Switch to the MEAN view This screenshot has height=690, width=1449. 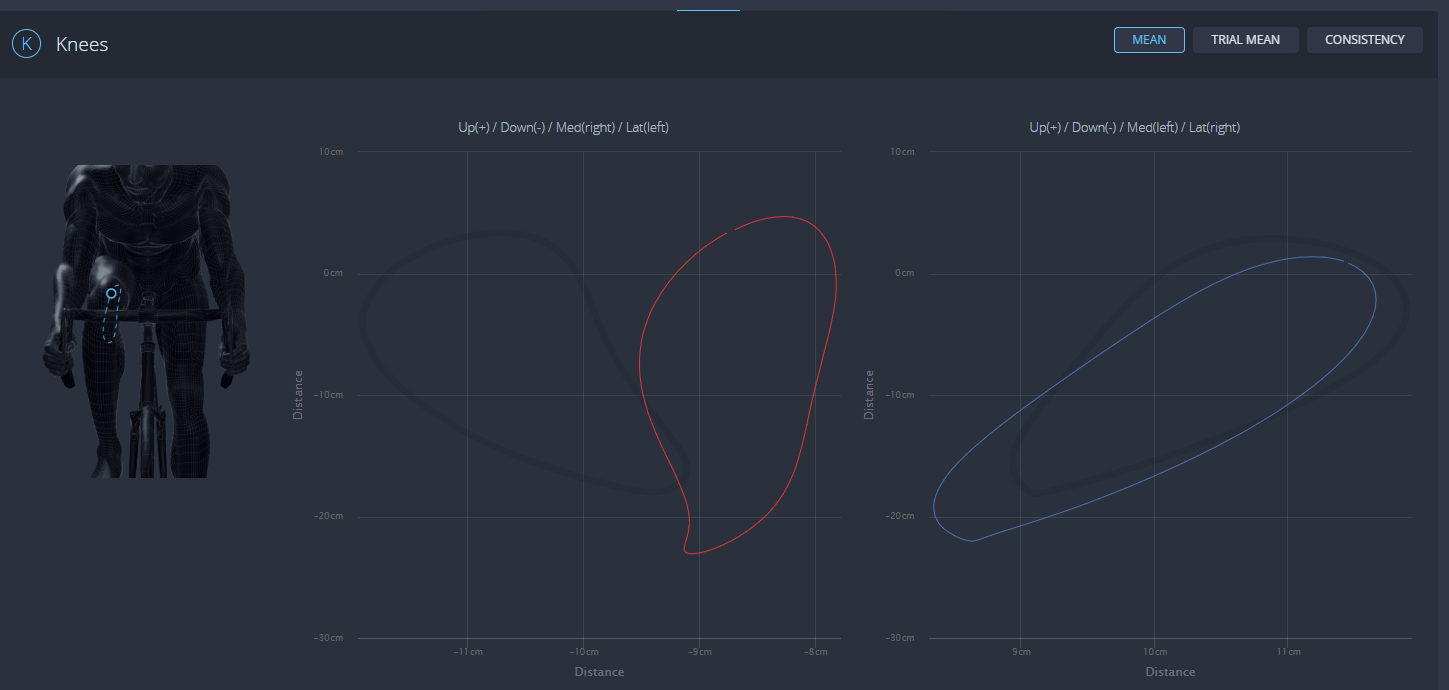pyautogui.click(x=1149, y=40)
